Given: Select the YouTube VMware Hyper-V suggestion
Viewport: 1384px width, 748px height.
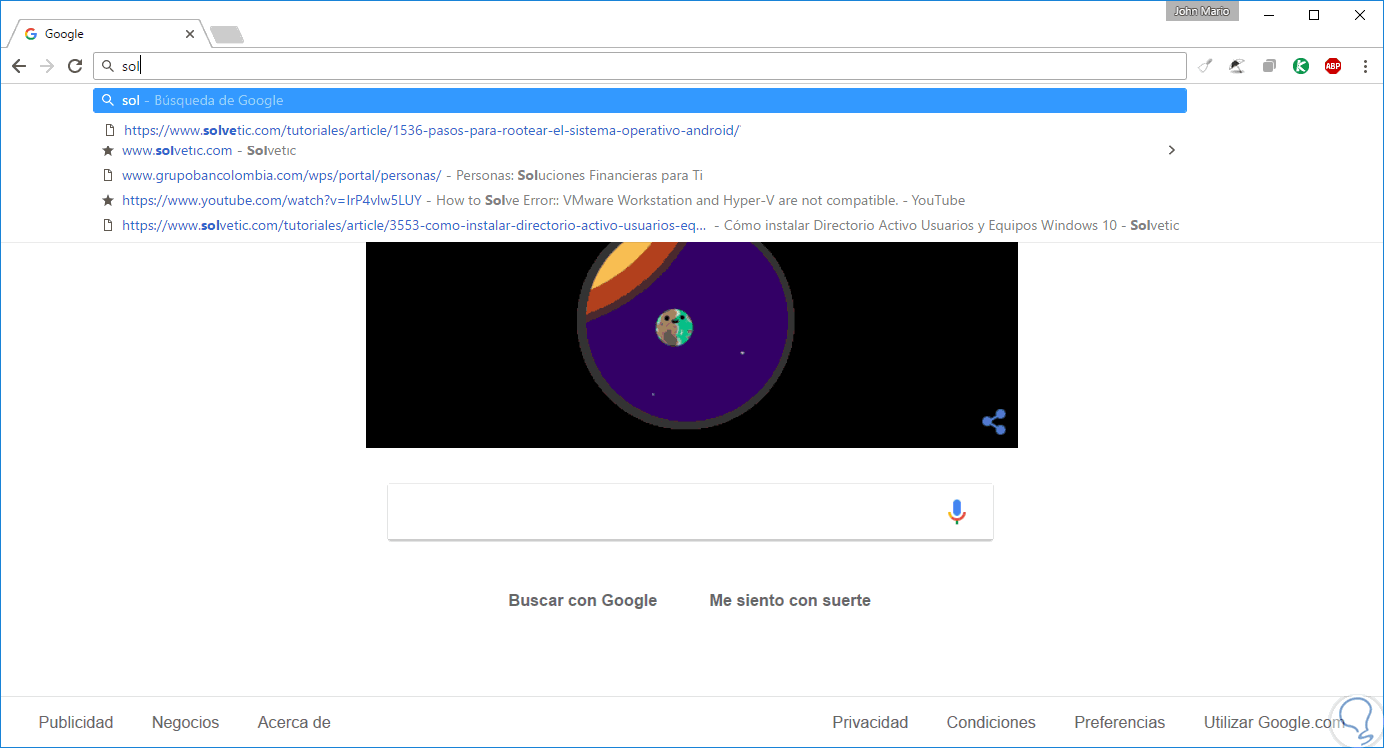Looking at the screenshot, I should pos(640,200).
